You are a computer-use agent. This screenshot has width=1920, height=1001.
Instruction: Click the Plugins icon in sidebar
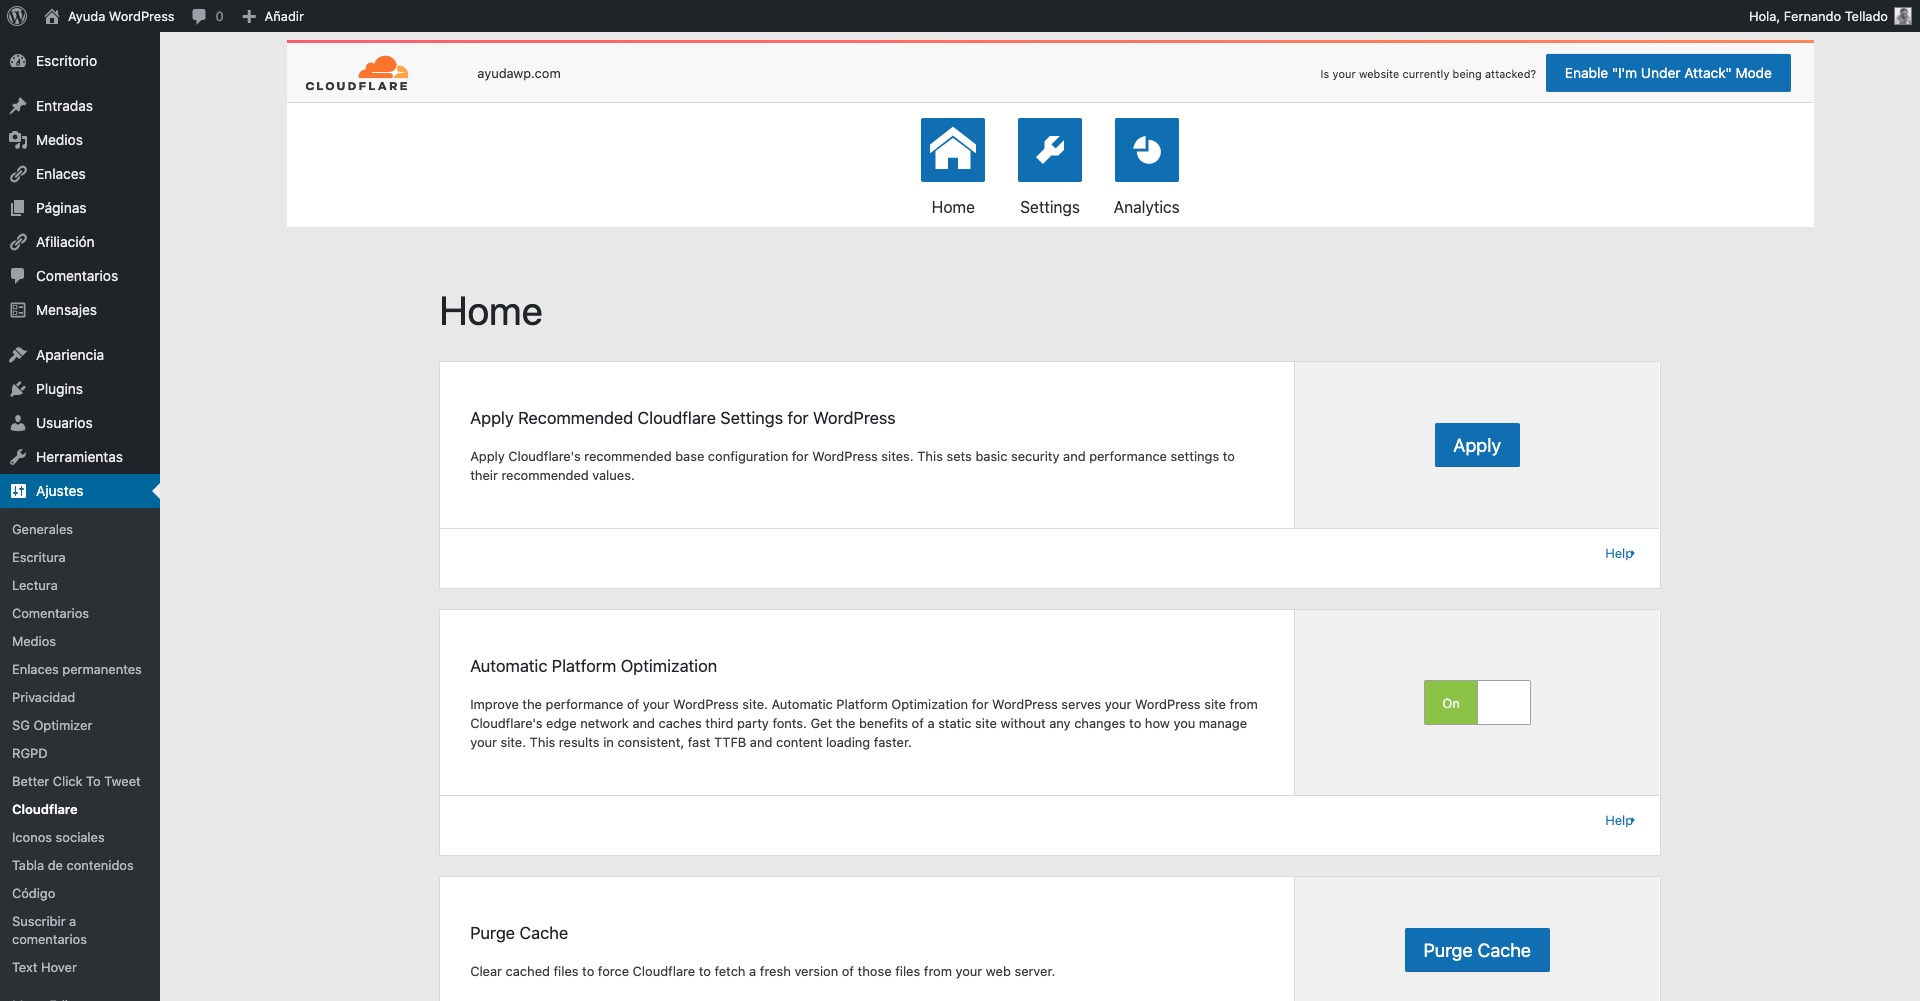pos(18,389)
